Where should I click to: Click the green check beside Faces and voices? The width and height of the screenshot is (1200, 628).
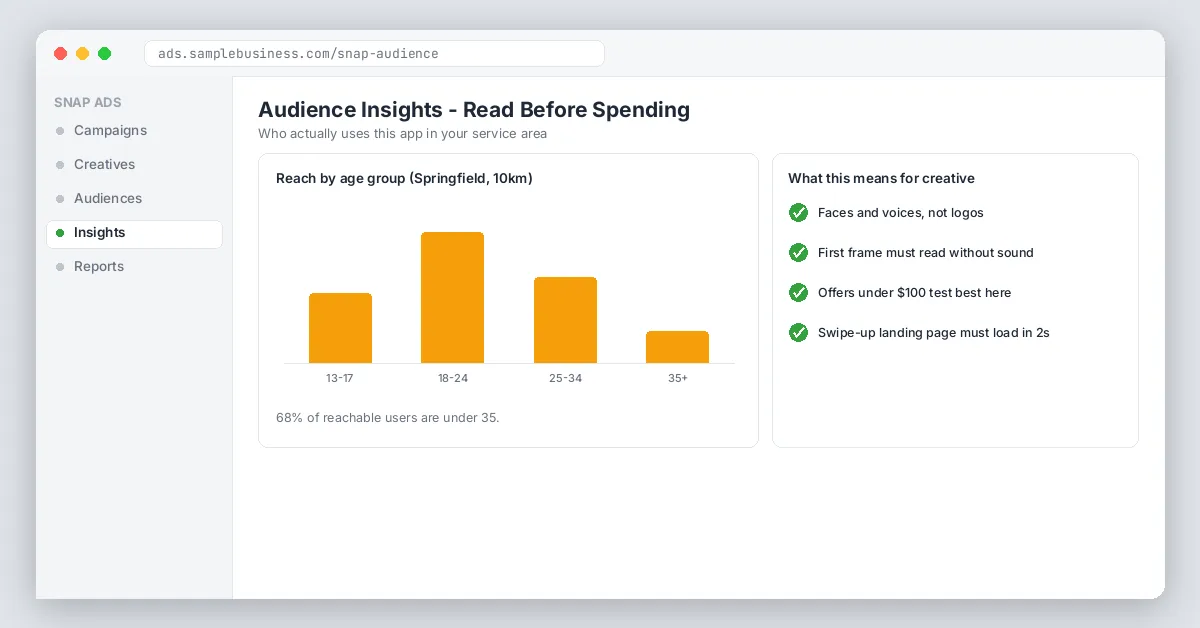tap(798, 212)
